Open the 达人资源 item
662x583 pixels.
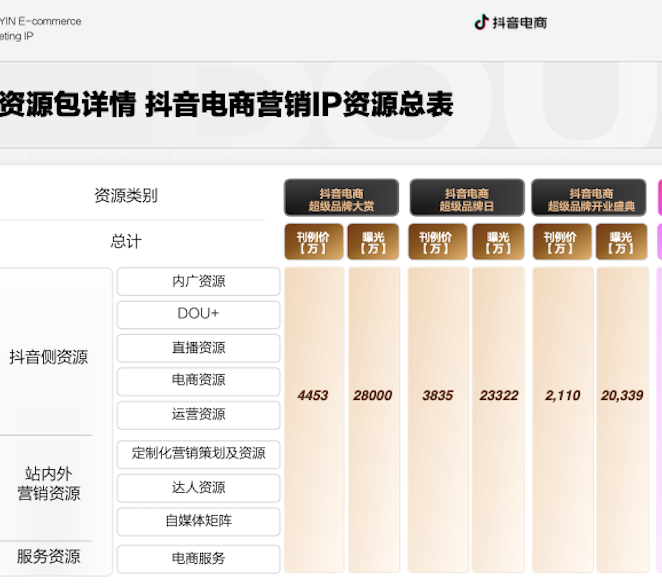(x=198, y=488)
